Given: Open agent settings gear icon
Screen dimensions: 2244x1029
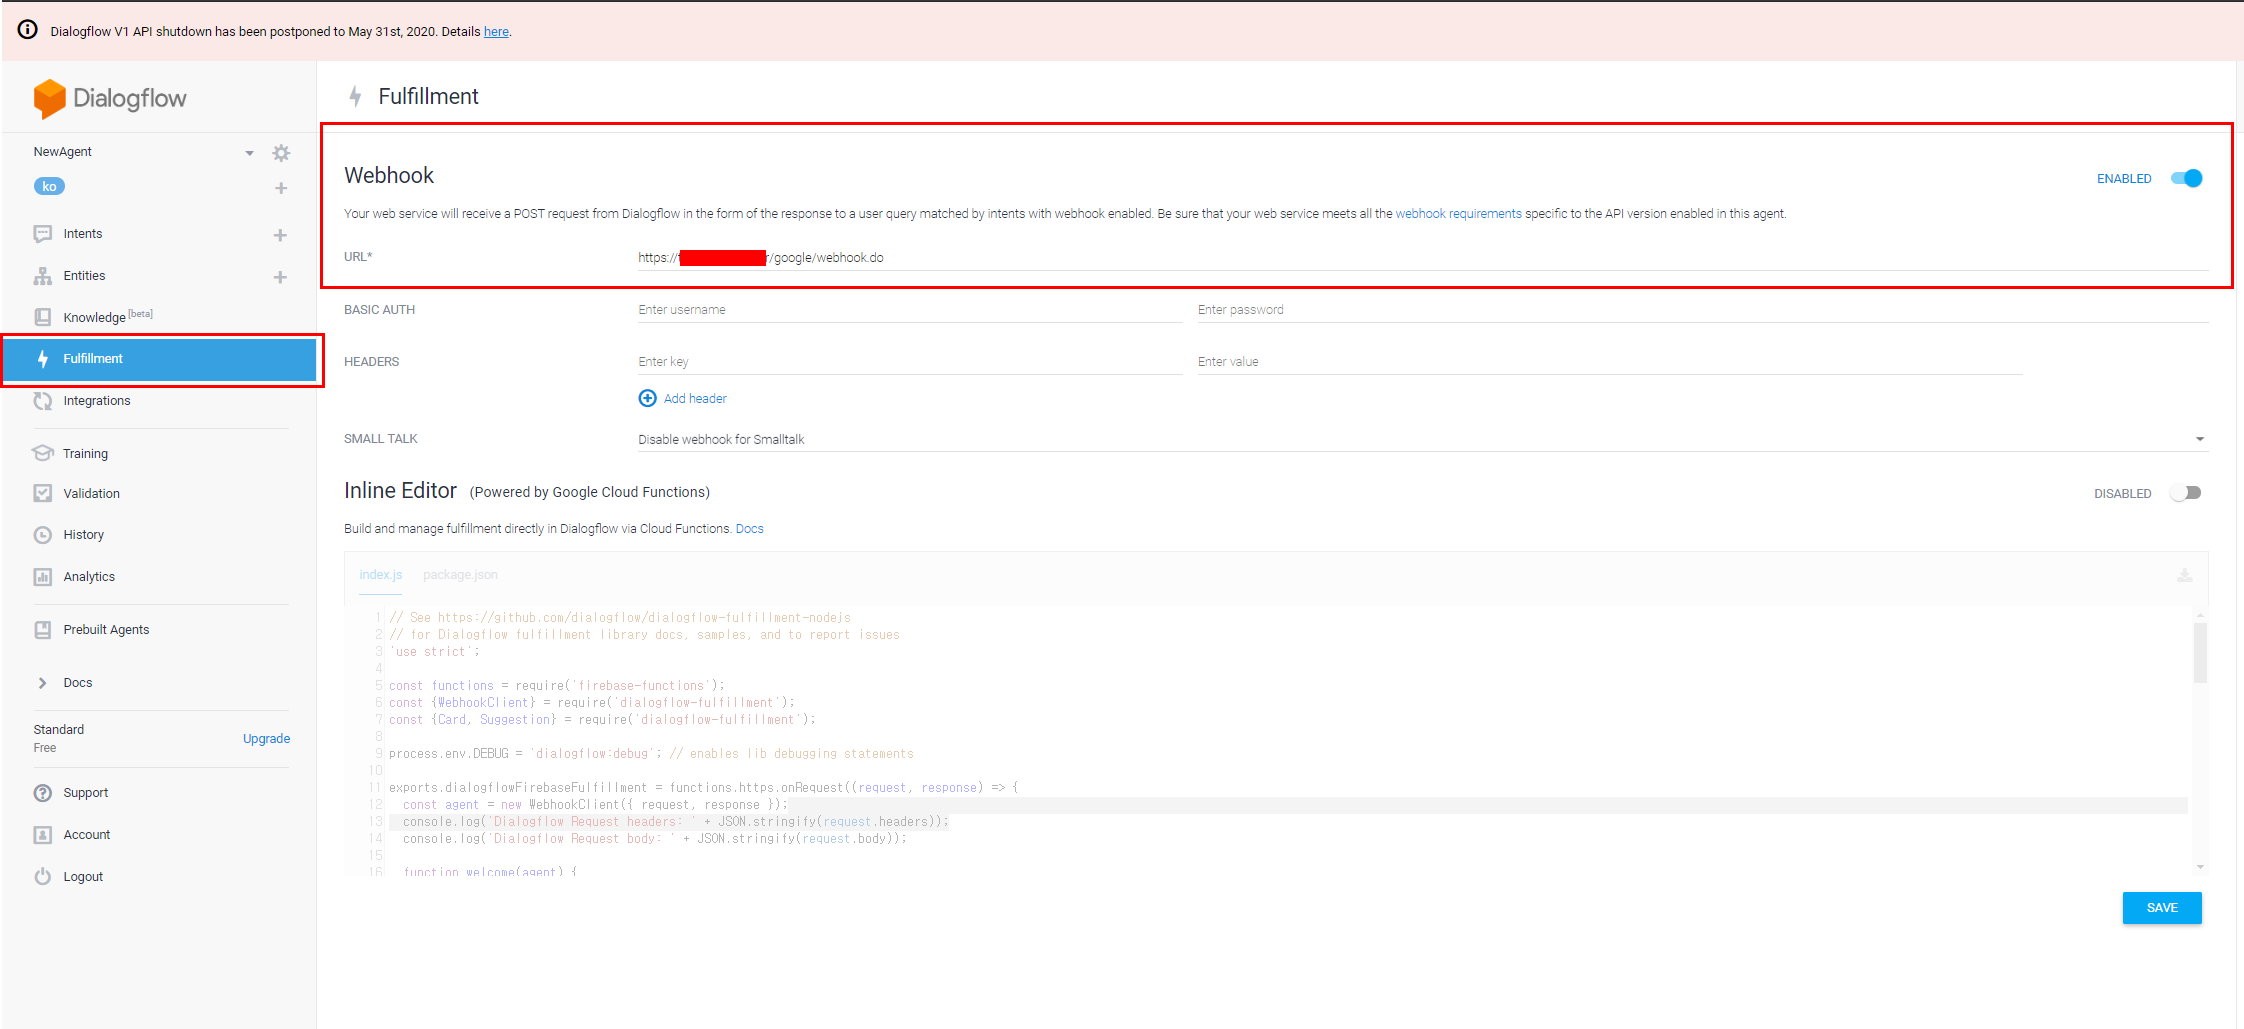Looking at the screenshot, I should [x=281, y=153].
